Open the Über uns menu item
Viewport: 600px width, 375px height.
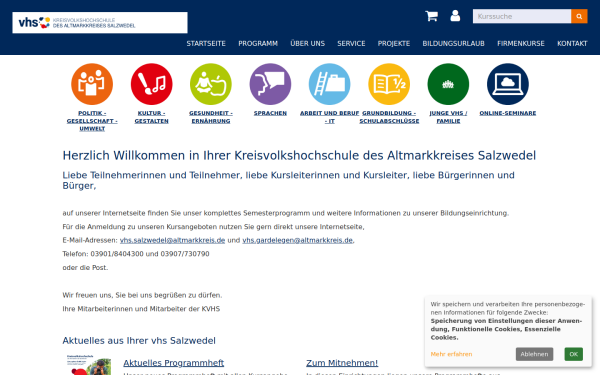tap(307, 44)
